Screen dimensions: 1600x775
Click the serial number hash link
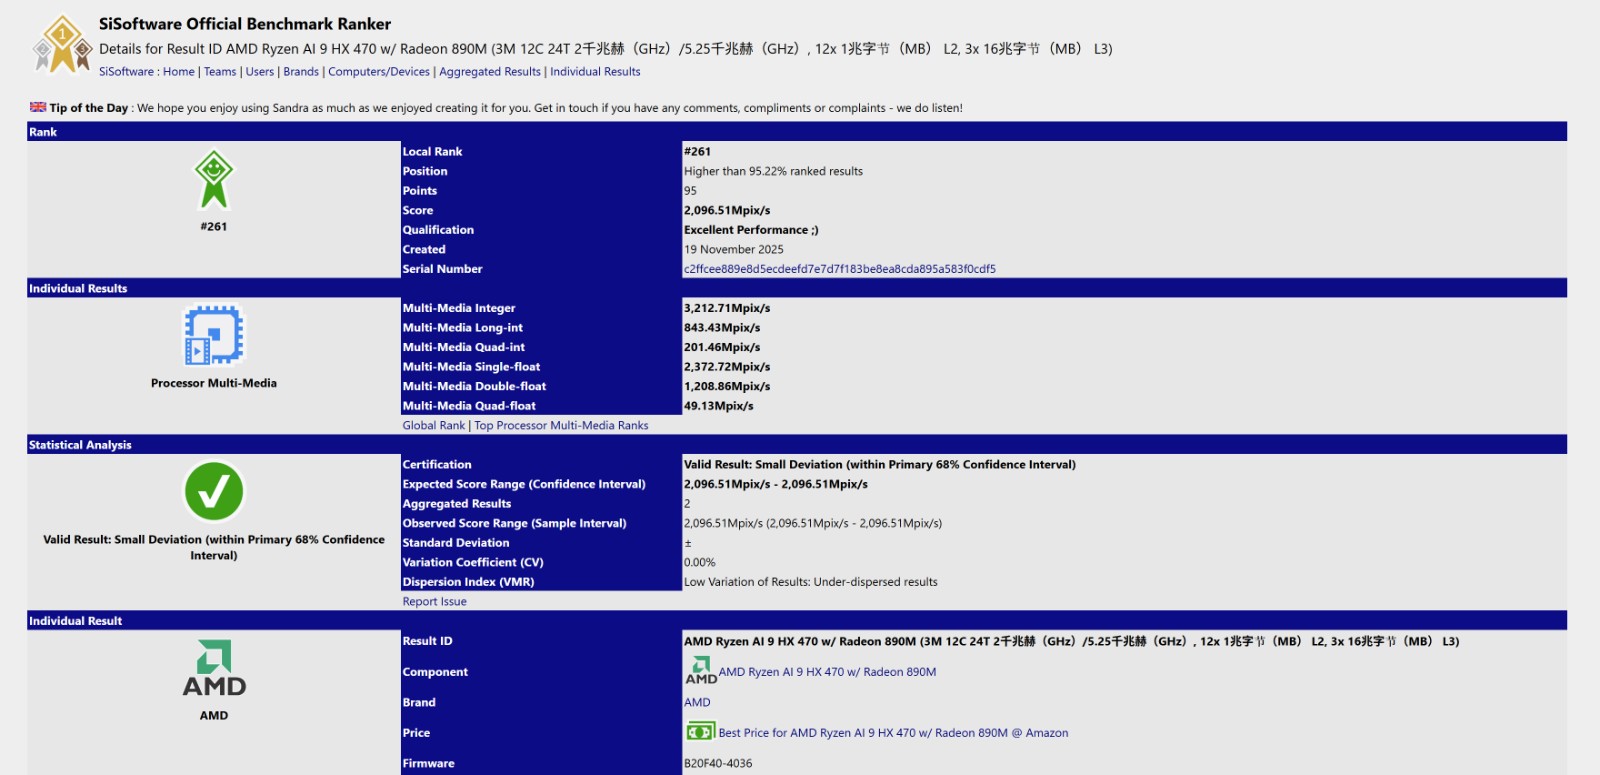839,269
